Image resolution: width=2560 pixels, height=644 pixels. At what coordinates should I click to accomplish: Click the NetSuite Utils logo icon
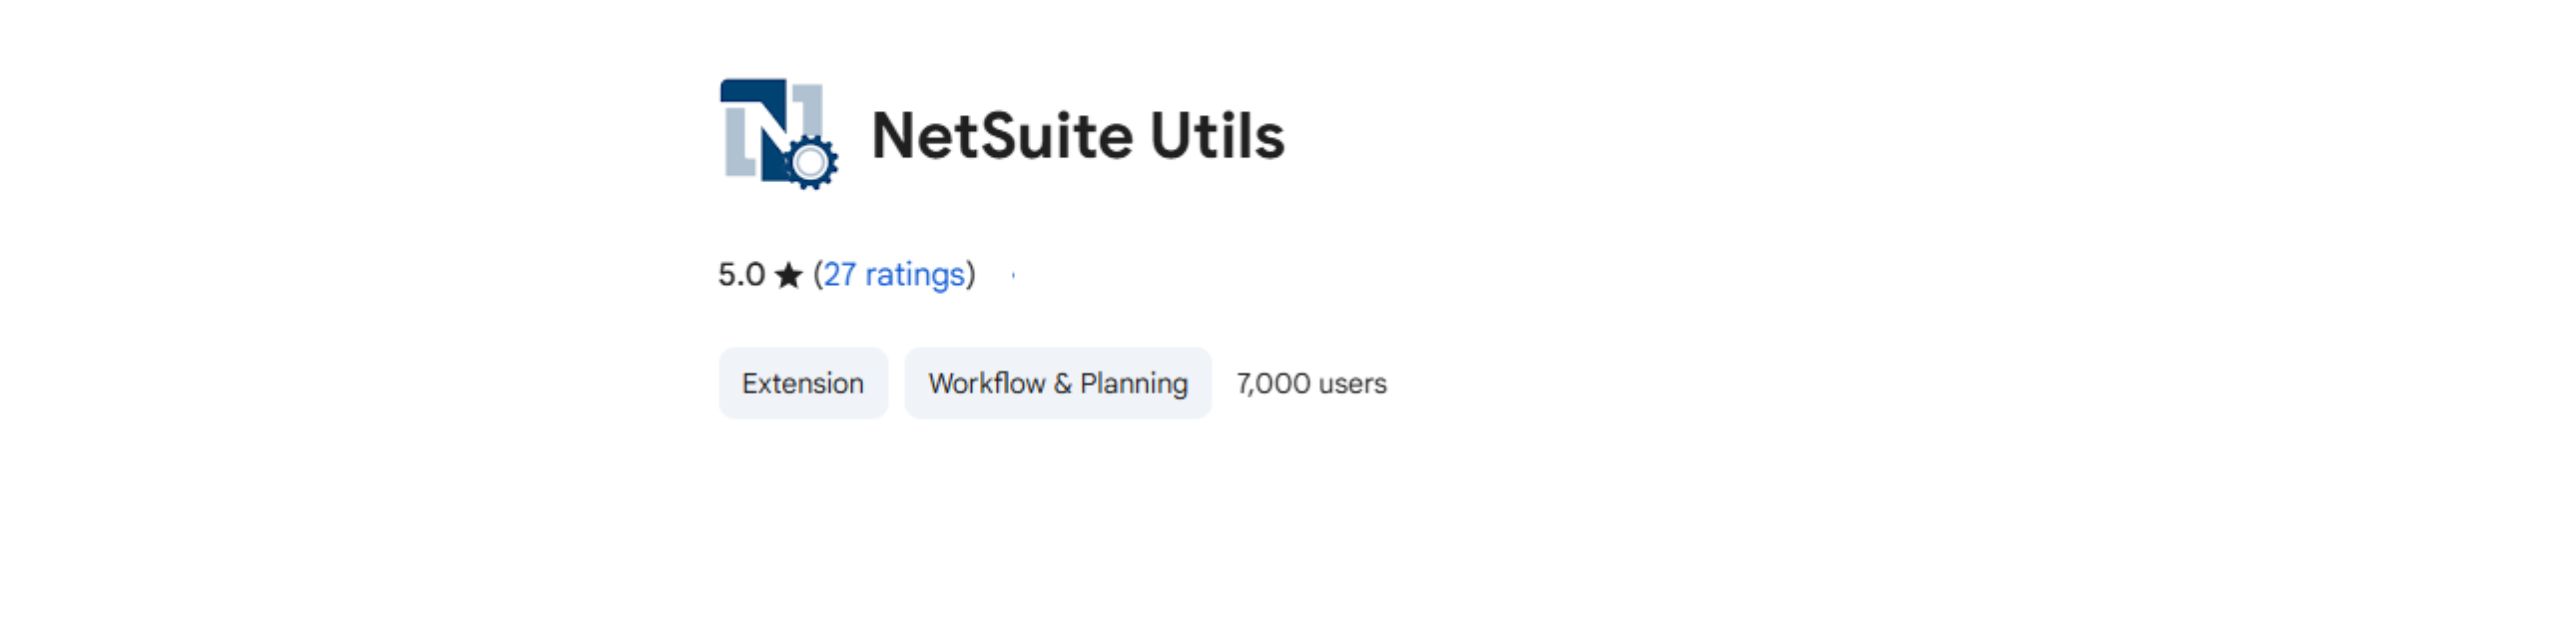[x=778, y=134]
